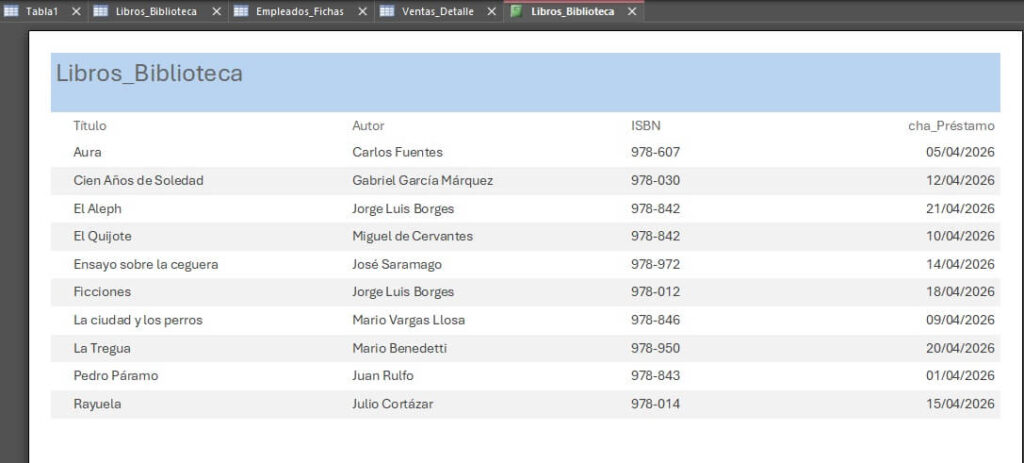Screen dimensions: 1024x463
Task: Click author Mario Vargas Llosa
Action: tap(409, 319)
